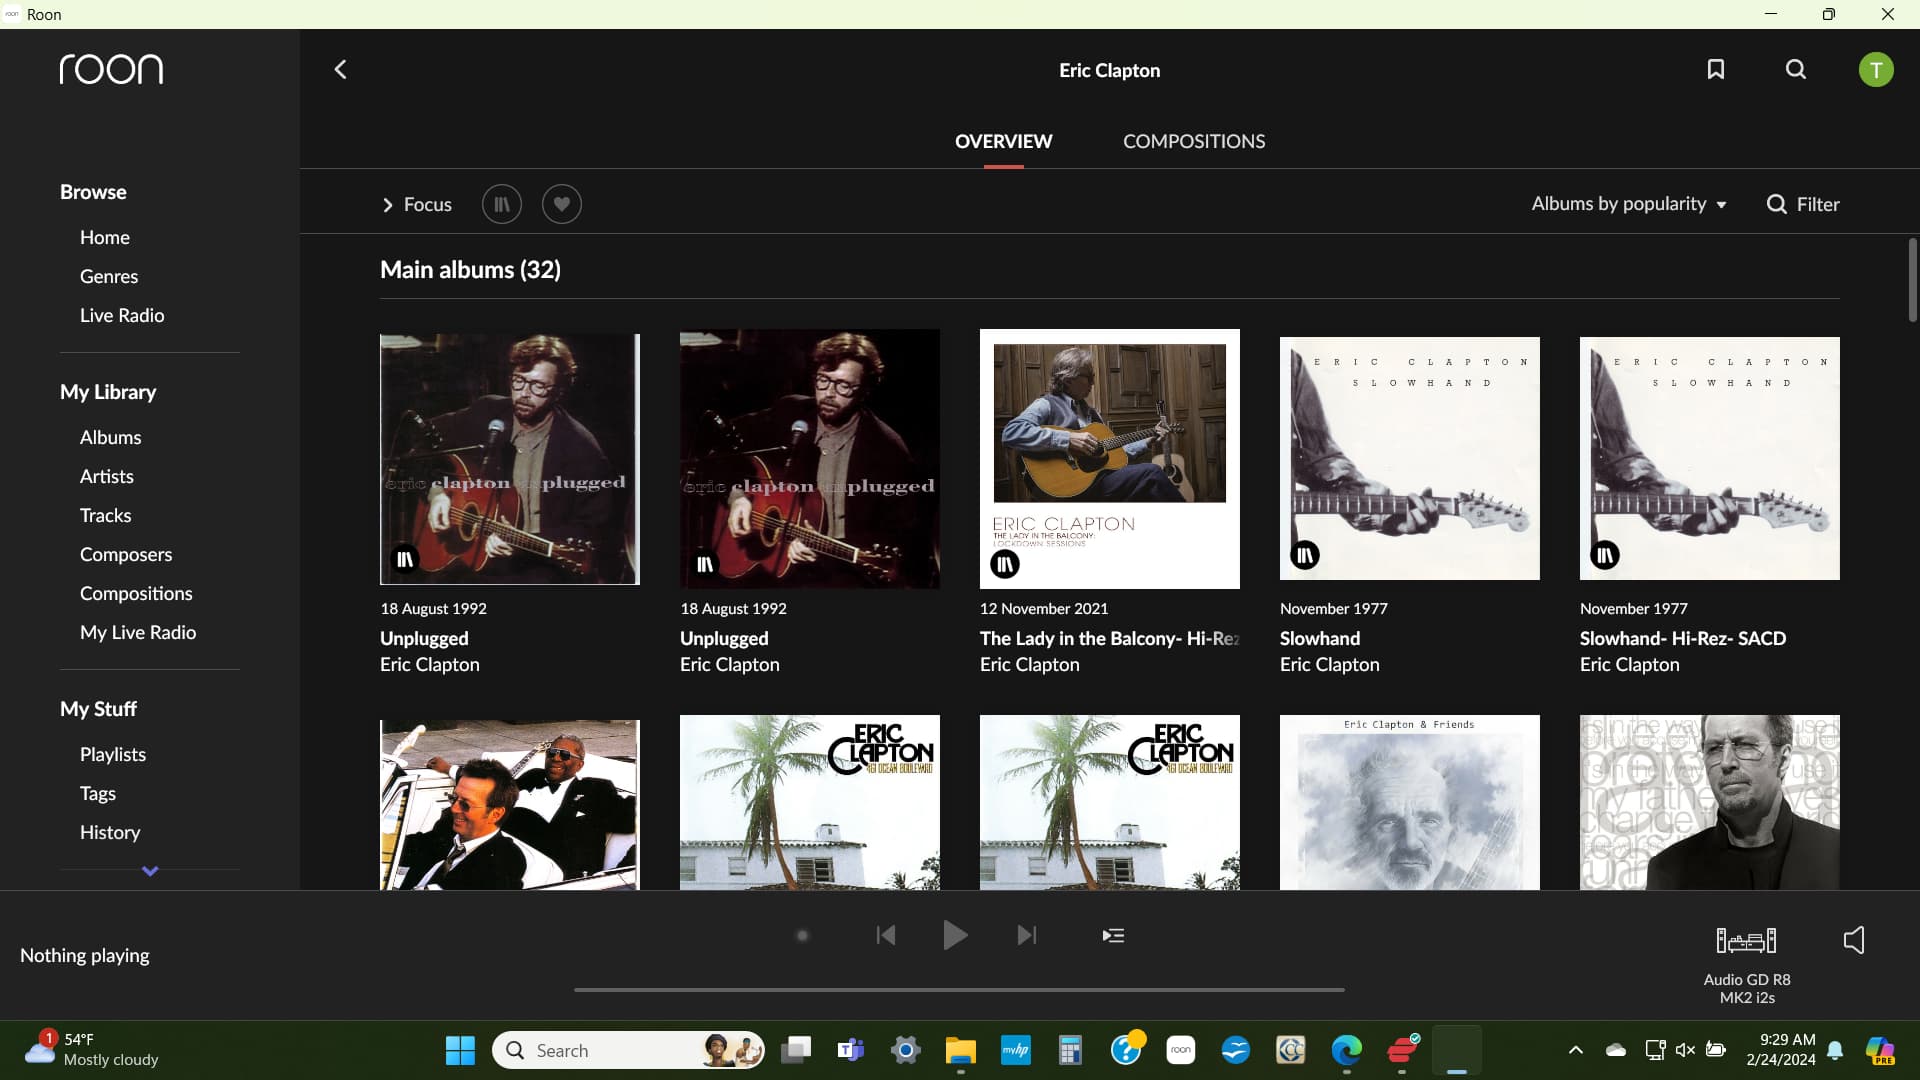The width and height of the screenshot is (1920, 1080).
Task: Open the volume speaker icon
Action: click(1854, 940)
